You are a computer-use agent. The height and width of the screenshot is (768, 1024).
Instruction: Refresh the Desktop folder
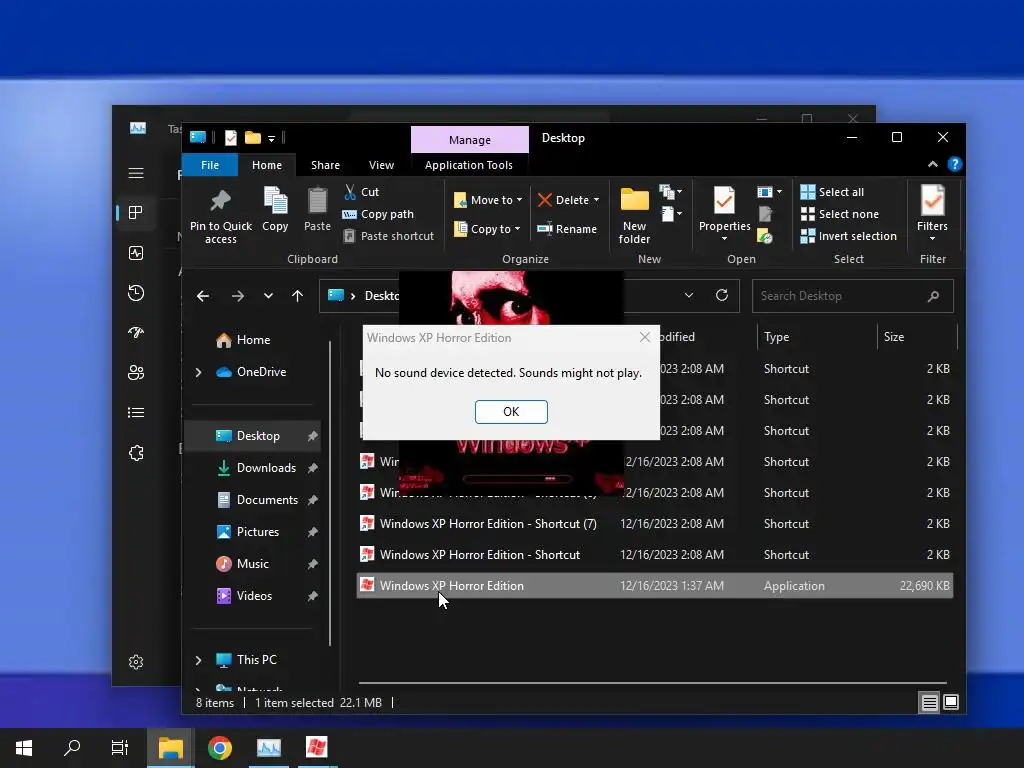722,295
